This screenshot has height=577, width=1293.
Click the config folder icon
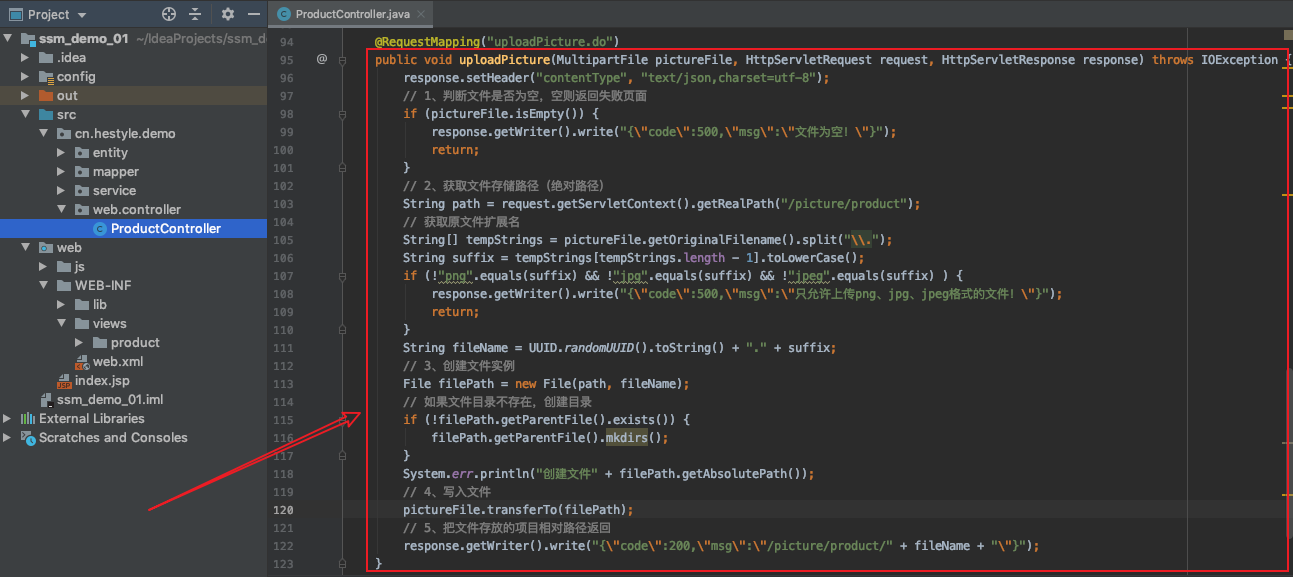point(46,76)
